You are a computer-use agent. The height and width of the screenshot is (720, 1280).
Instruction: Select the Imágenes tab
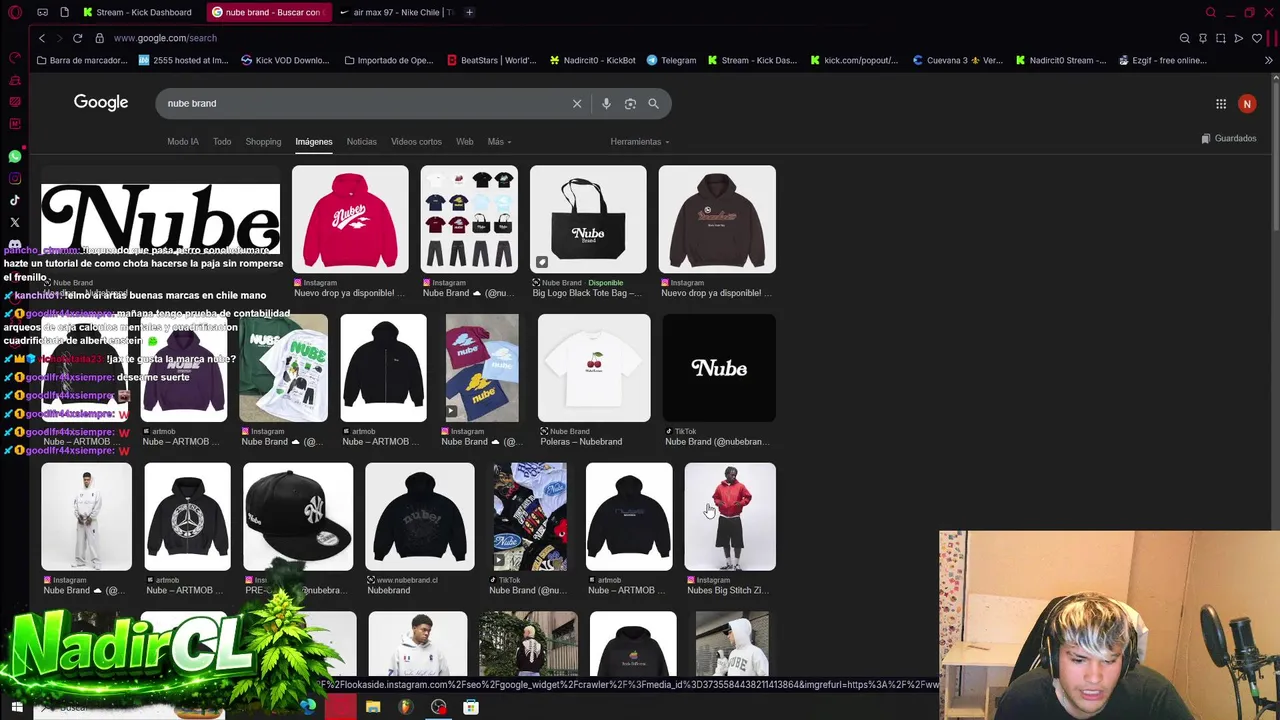(314, 142)
